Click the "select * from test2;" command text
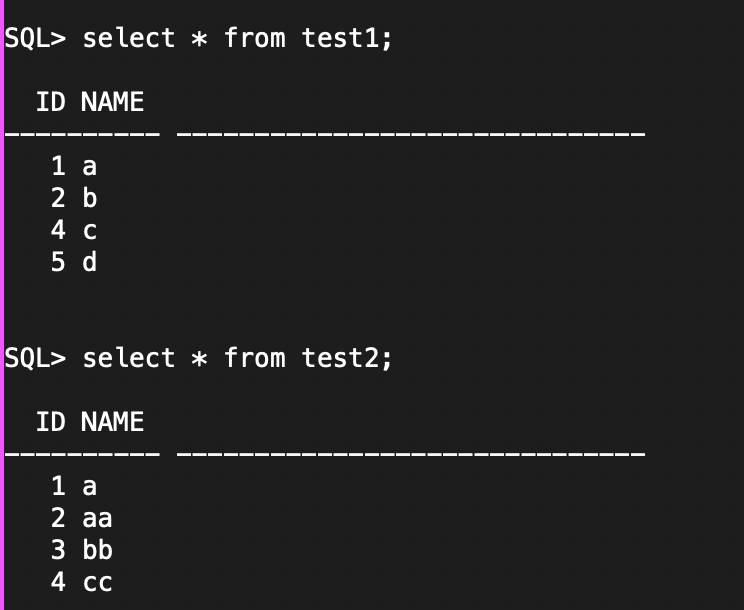 pos(237,358)
